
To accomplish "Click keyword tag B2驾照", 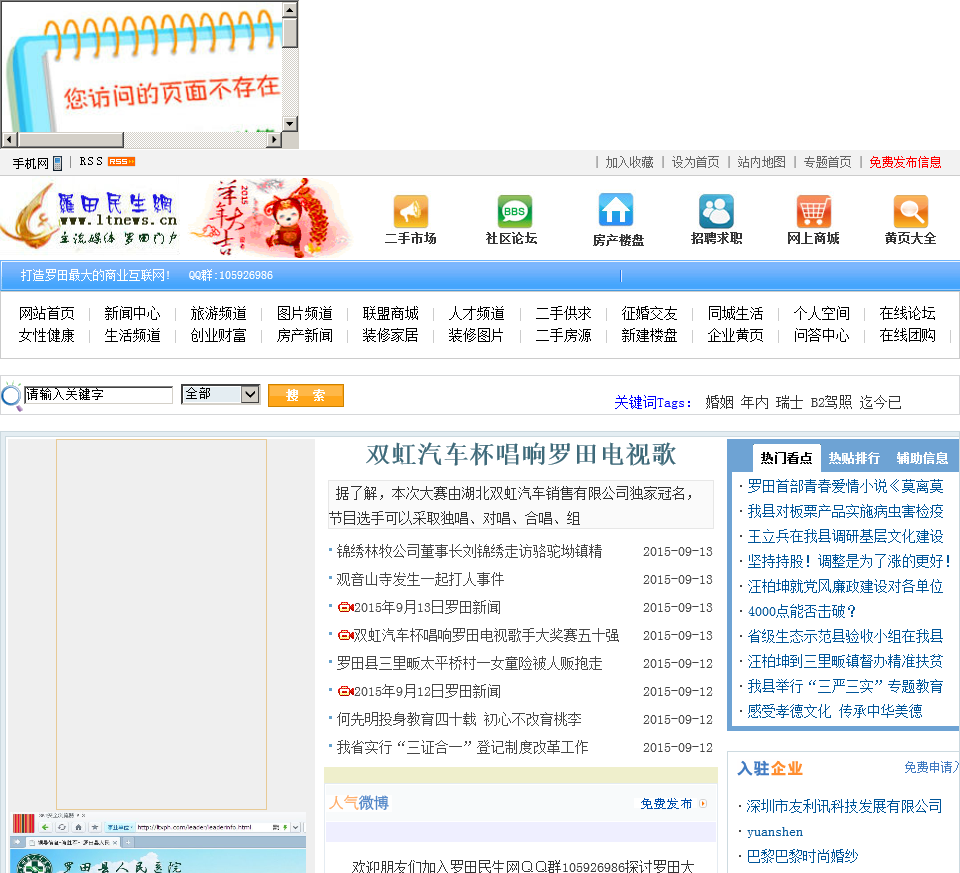I will (x=831, y=402).
